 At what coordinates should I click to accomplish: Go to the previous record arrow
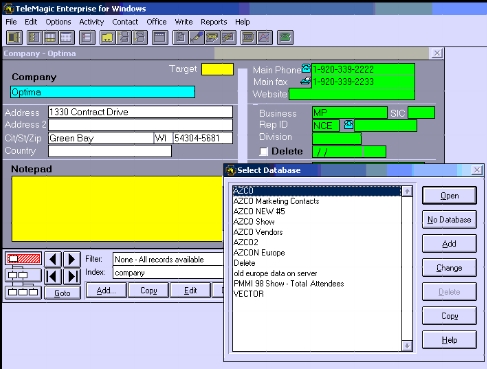click(53, 259)
